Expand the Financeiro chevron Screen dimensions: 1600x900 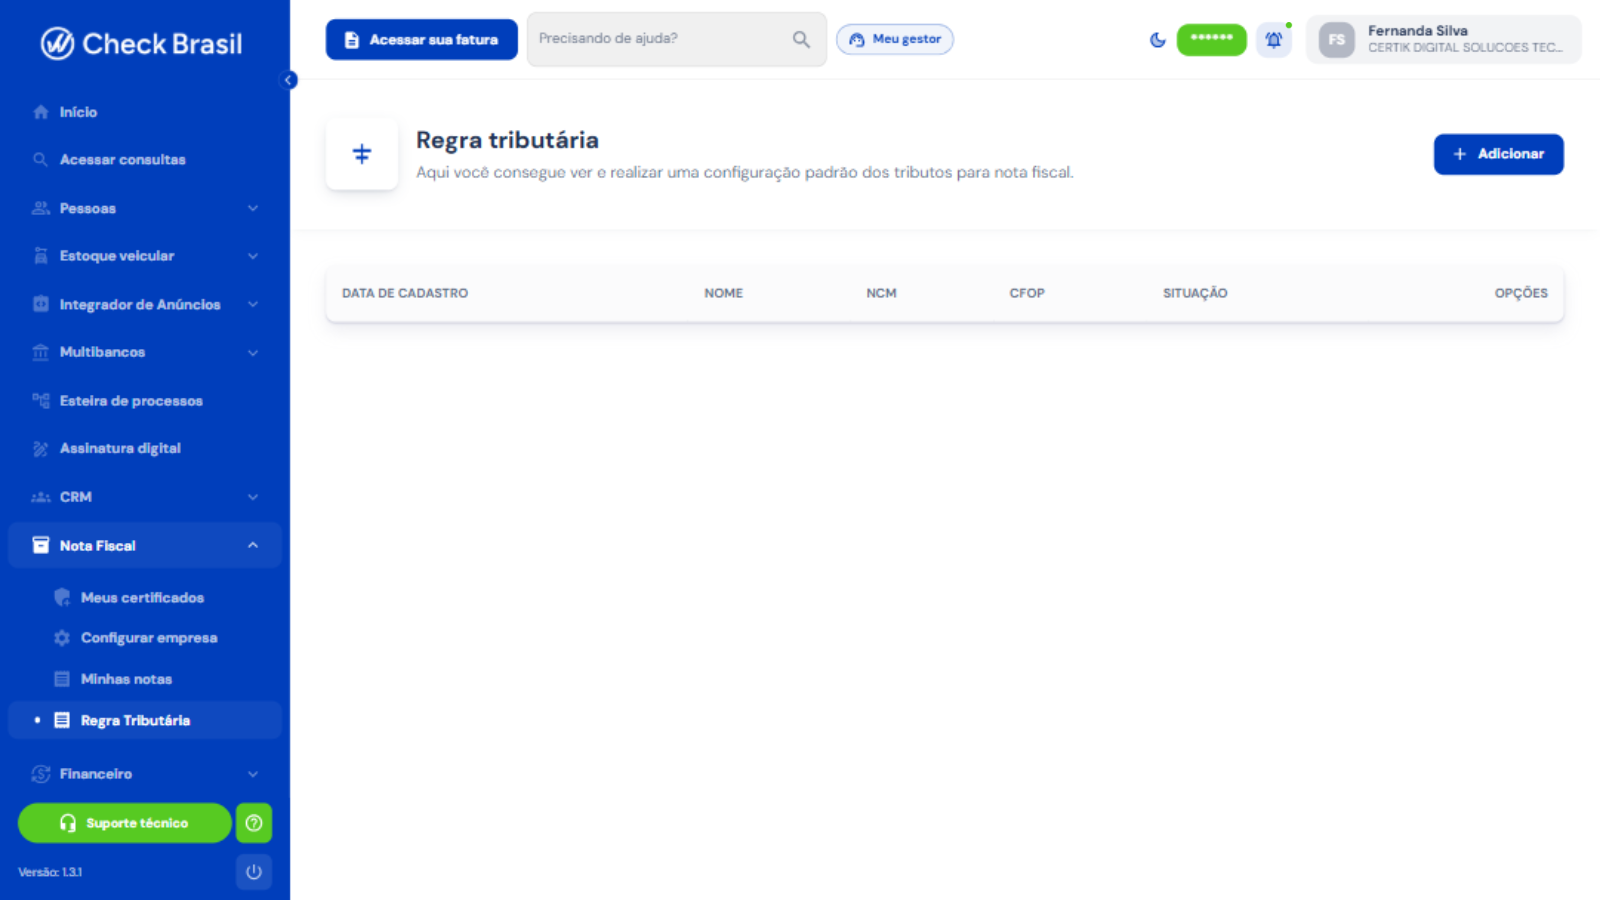(253, 774)
